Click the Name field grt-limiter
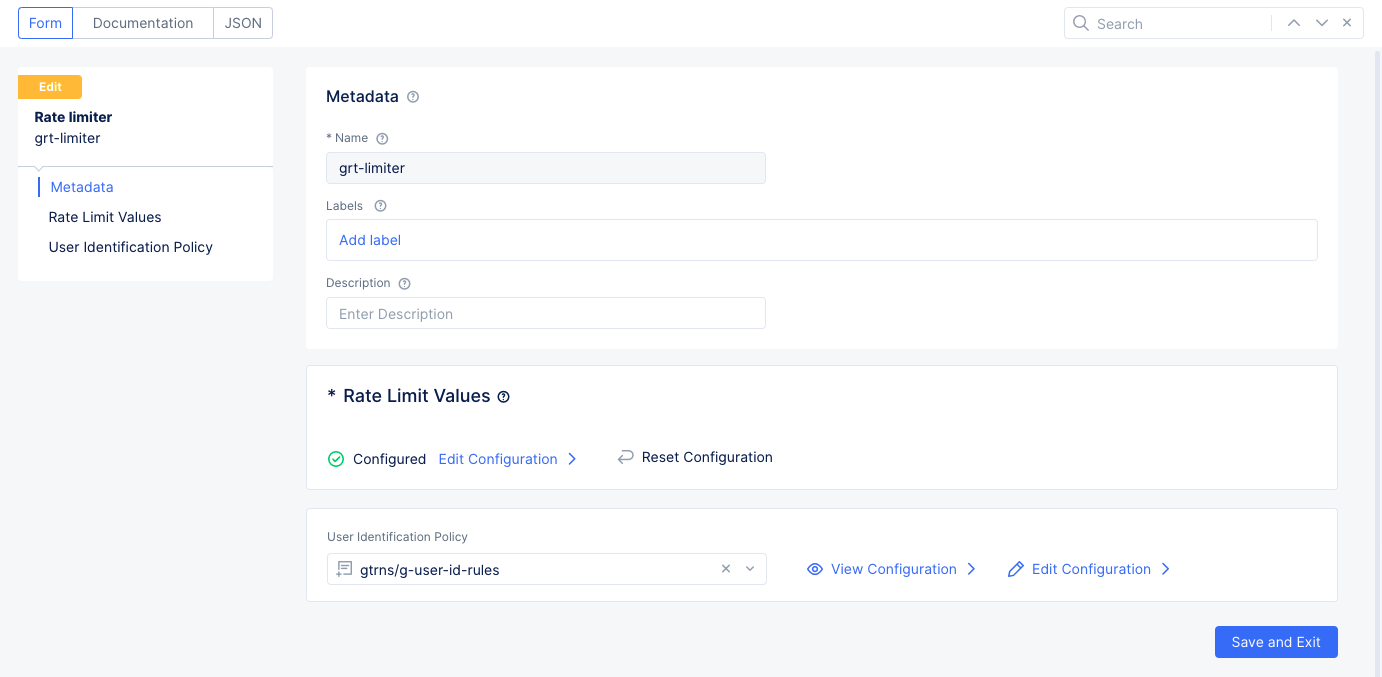 [x=546, y=168]
